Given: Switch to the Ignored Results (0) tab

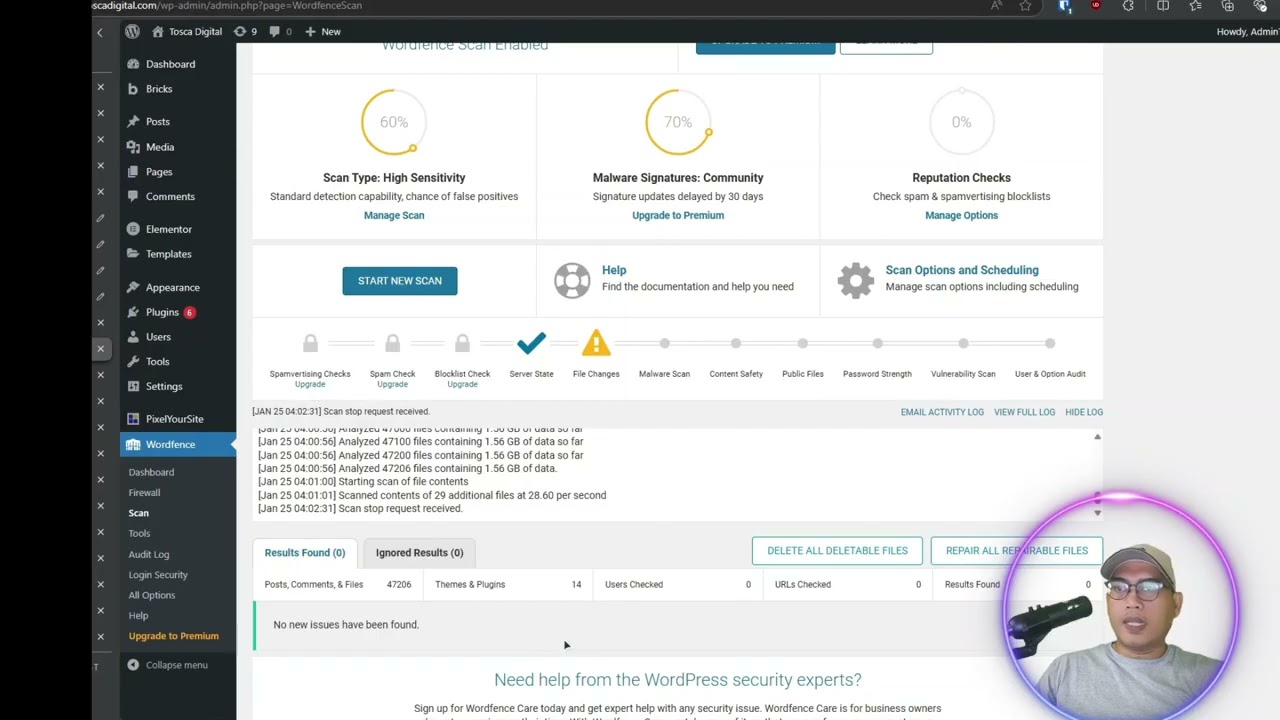Looking at the screenshot, I should click(x=419, y=552).
